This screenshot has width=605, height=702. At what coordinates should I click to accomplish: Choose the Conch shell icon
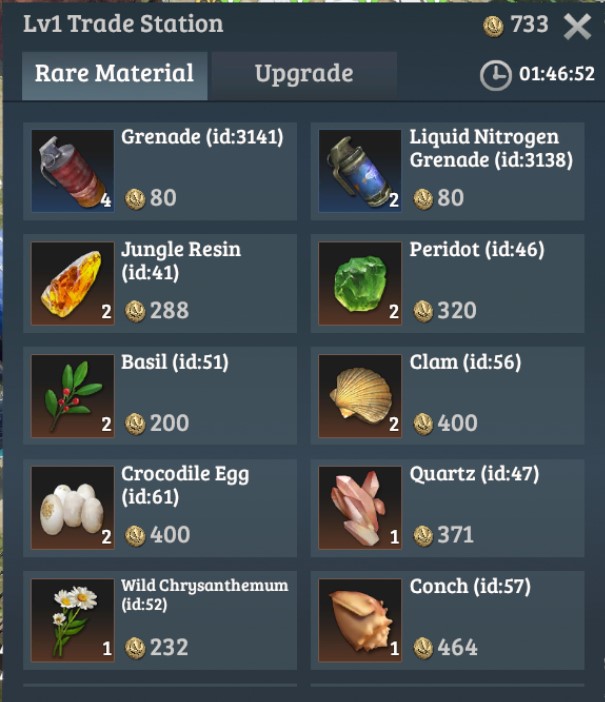click(x=360, y=620)
